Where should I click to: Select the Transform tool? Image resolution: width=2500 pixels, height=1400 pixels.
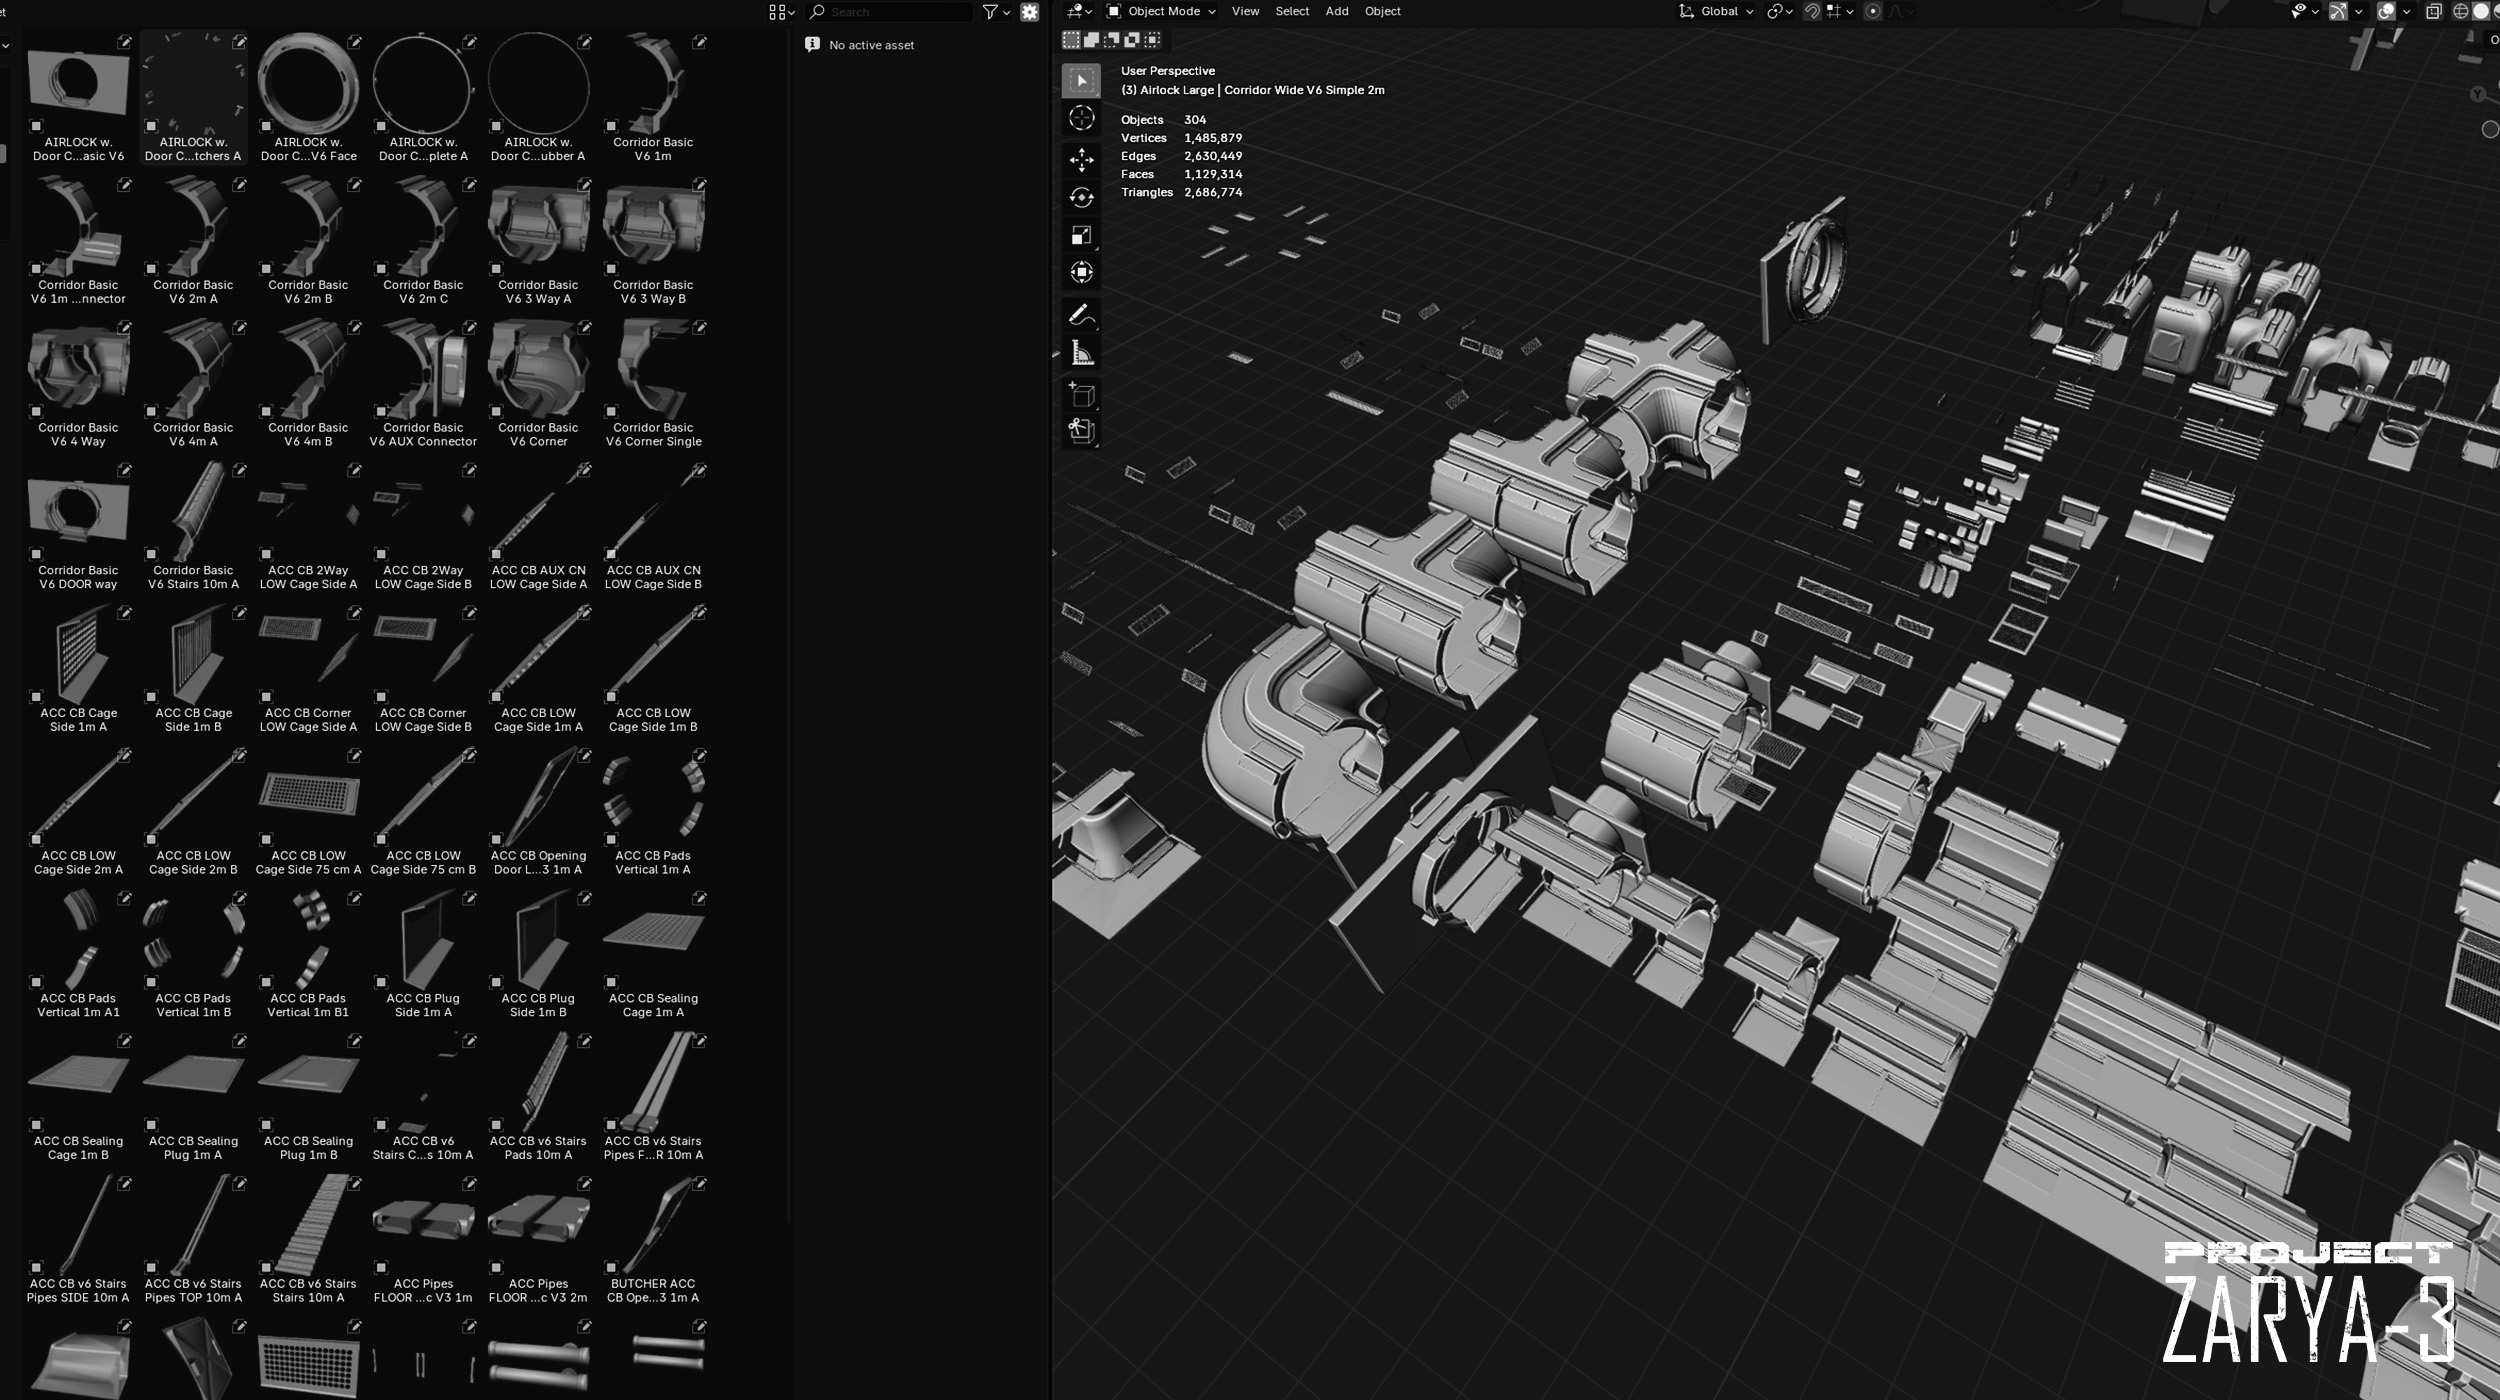point(1081,272)
